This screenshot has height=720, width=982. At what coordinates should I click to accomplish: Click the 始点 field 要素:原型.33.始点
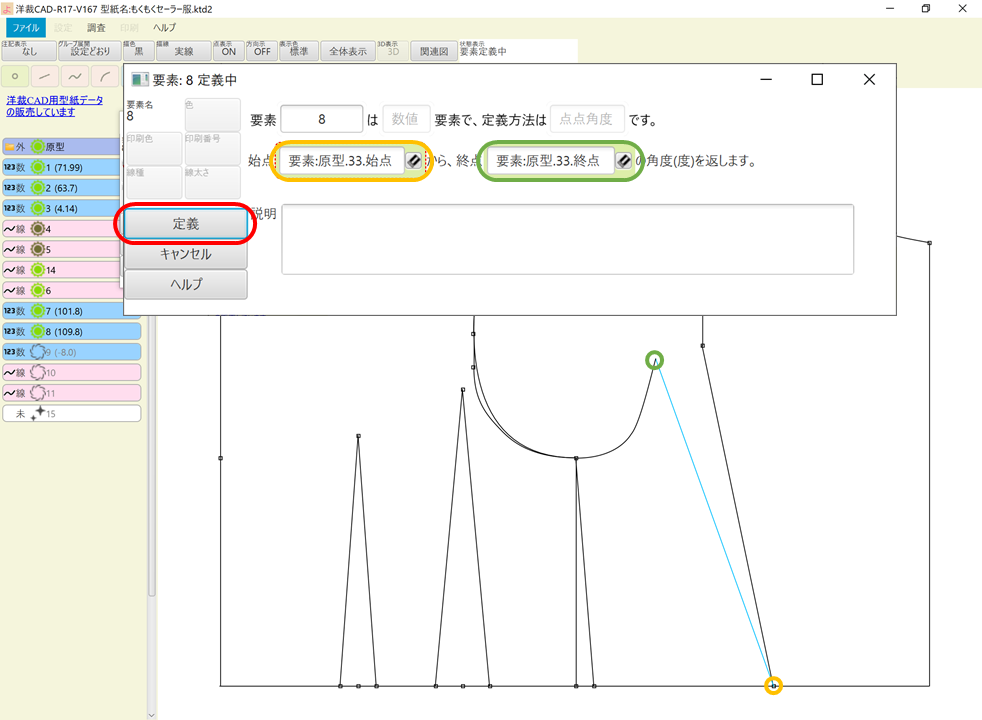[x=340, y=161]
